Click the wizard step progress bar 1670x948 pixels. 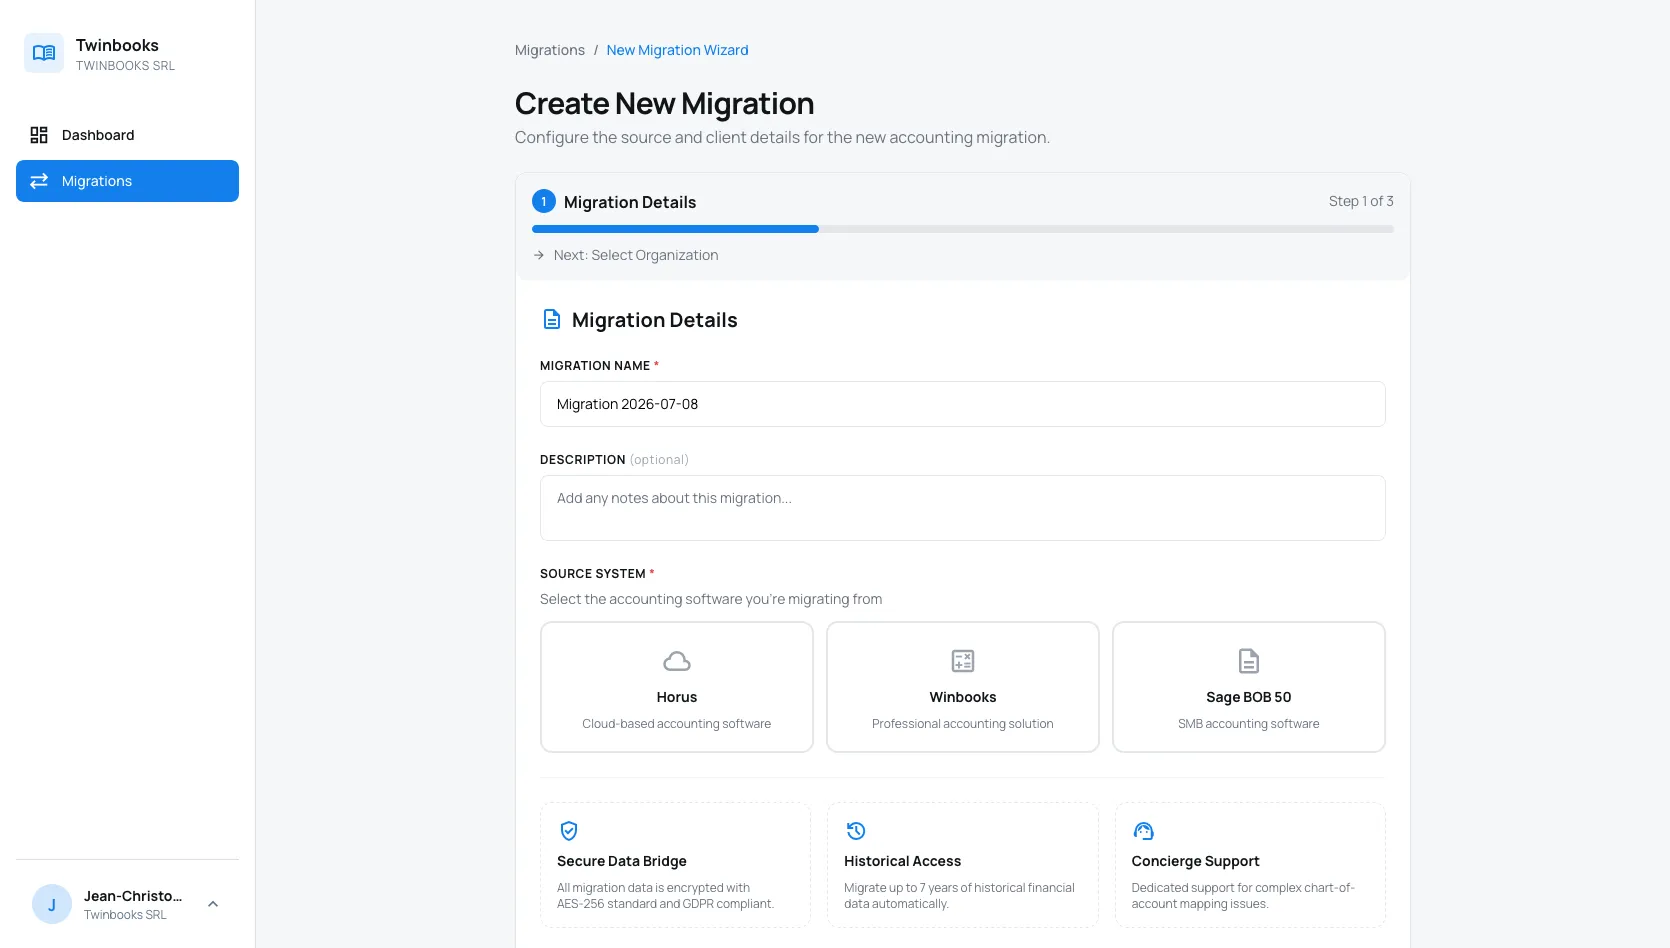tap(963, 229)
